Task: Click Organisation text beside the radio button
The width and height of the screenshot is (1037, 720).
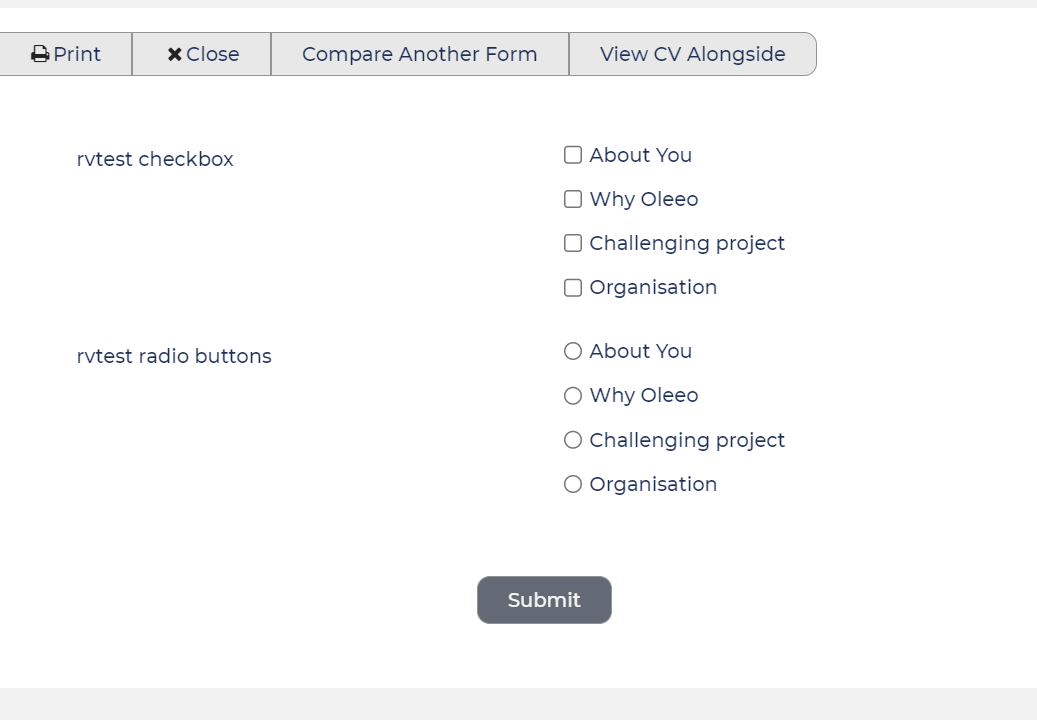Action: point(653,485)
